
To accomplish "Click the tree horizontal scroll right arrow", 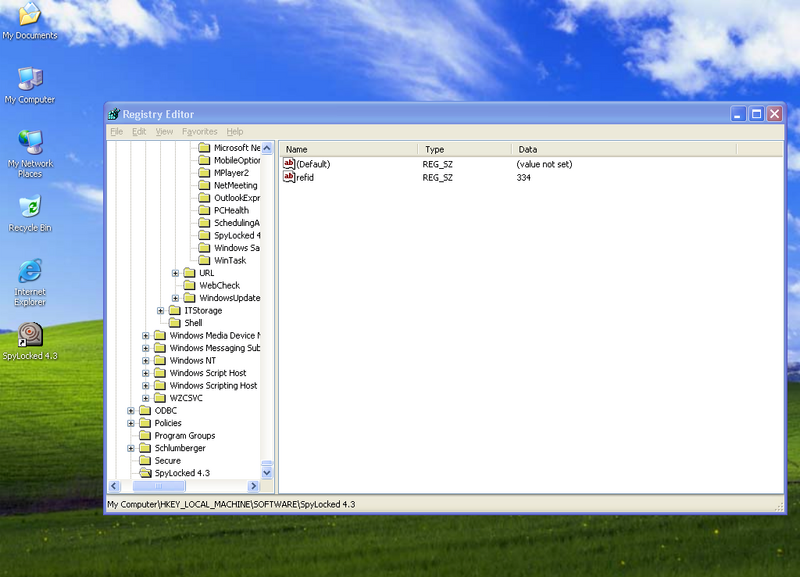I will click(253, 486).
